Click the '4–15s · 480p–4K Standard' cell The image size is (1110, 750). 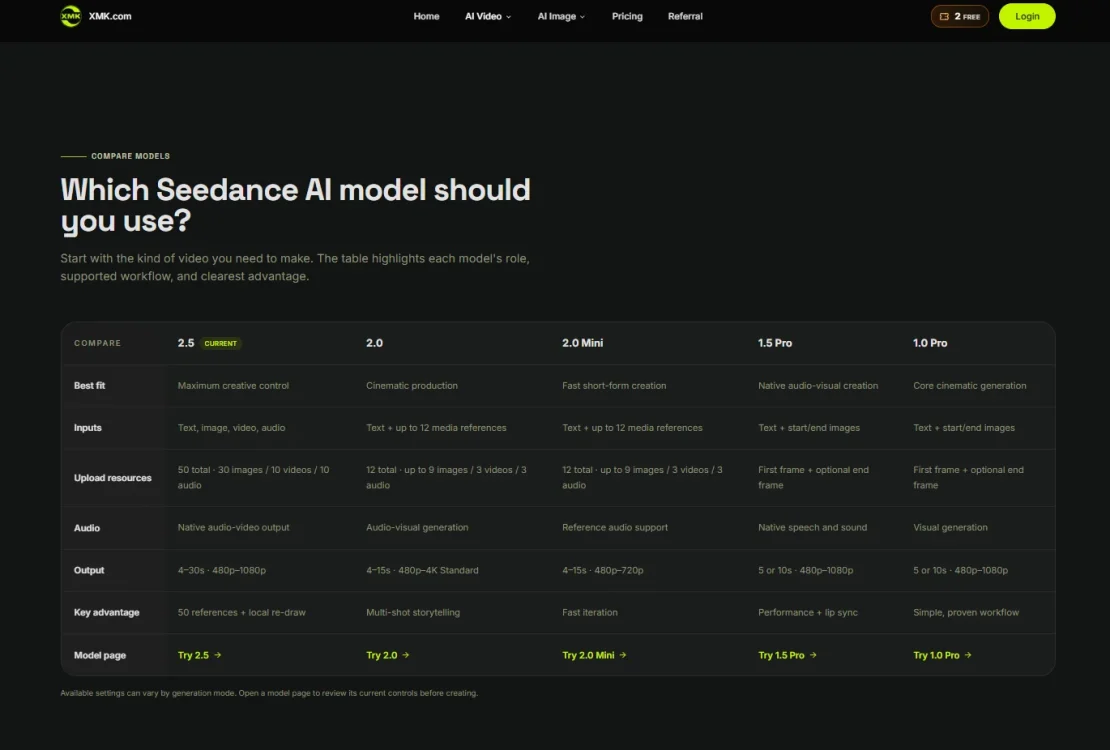(x=423, y=570)
